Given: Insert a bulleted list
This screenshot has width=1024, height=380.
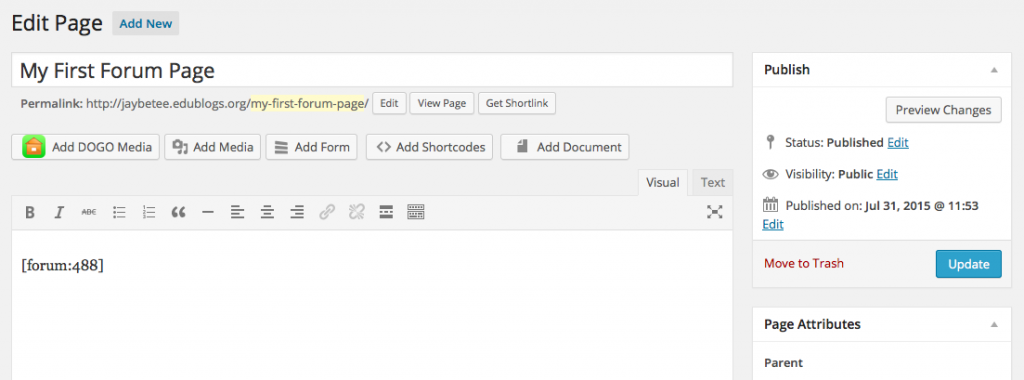Looking at the screenshot, I should pyautogui.click(x=119, y=212).
